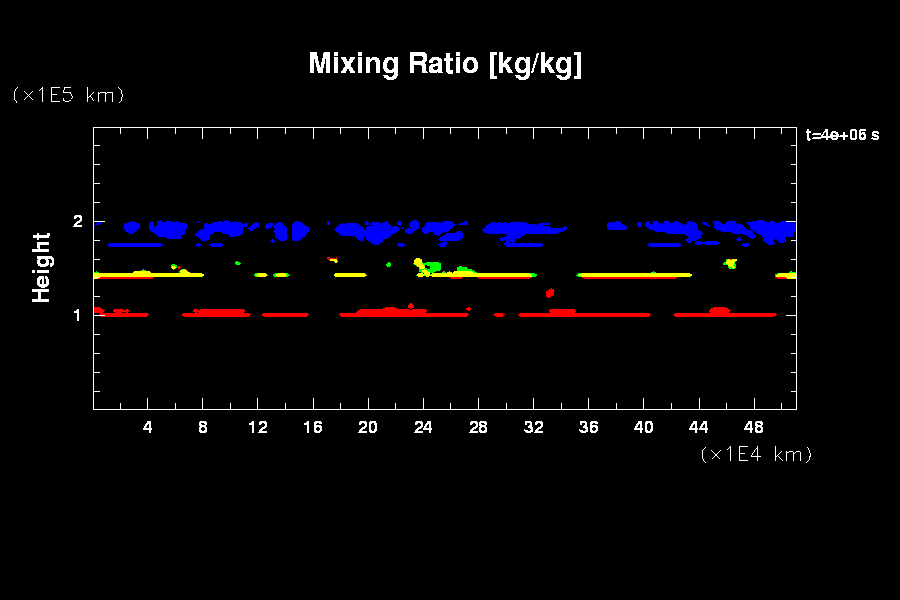Click the x-axis tick label "8"
The image size is (900, 600).
(x=203, y=427)
